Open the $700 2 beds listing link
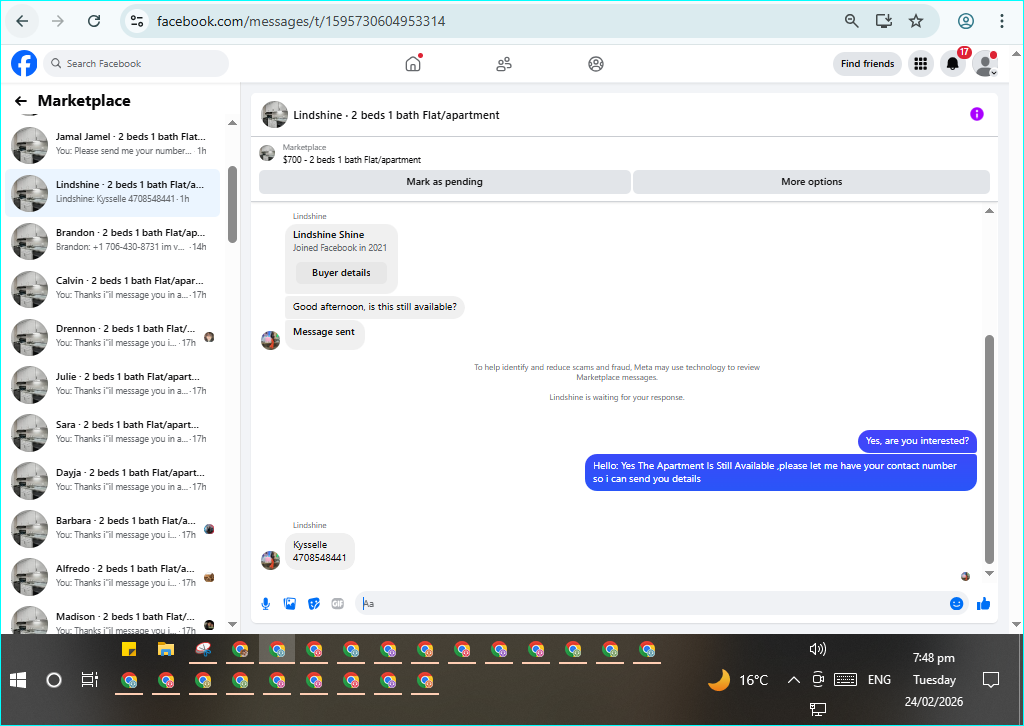Screen dimensions: 1024x726 351,159
